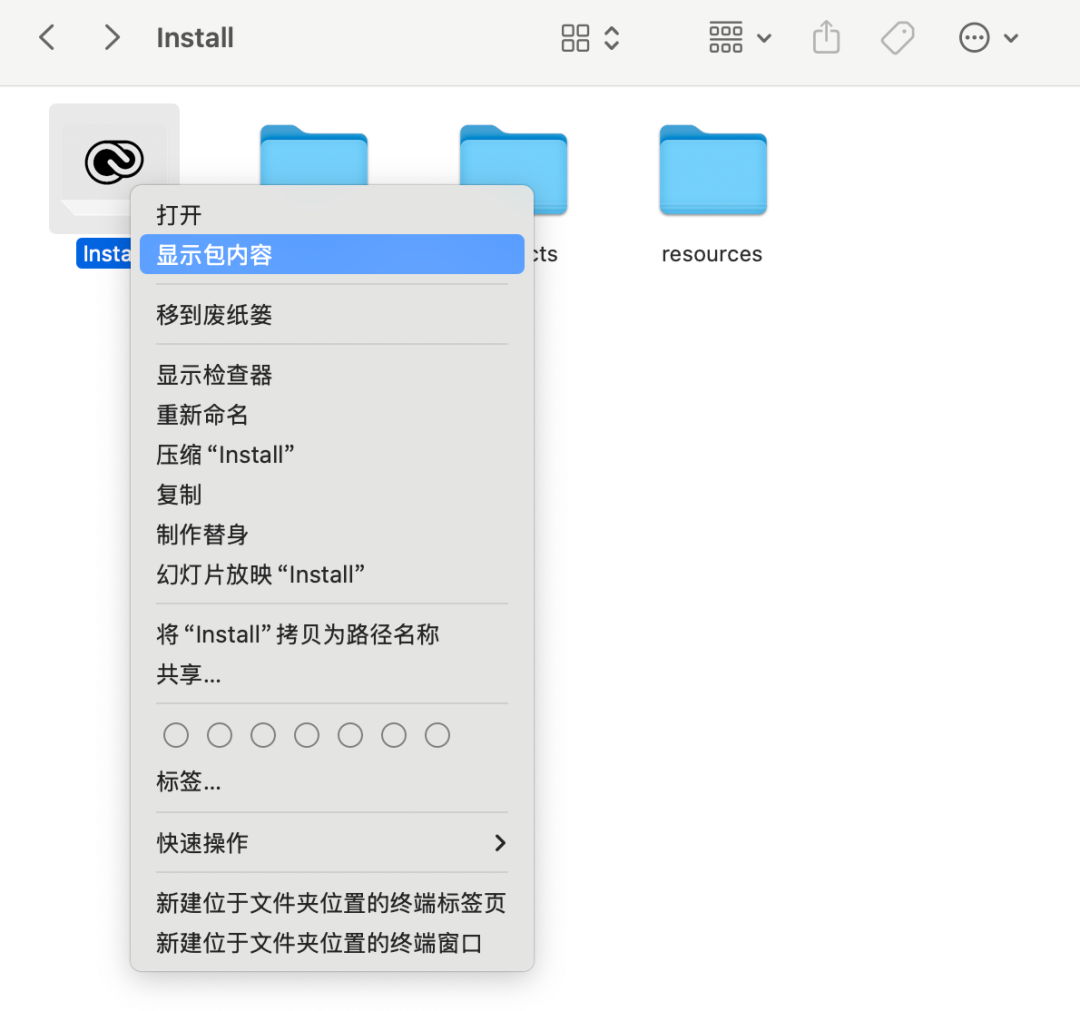The width and height of the screenshot is (1080, 1011).
Task: Click the back navigation arrow
Action: pyautogui.click(x=46, y=37)
